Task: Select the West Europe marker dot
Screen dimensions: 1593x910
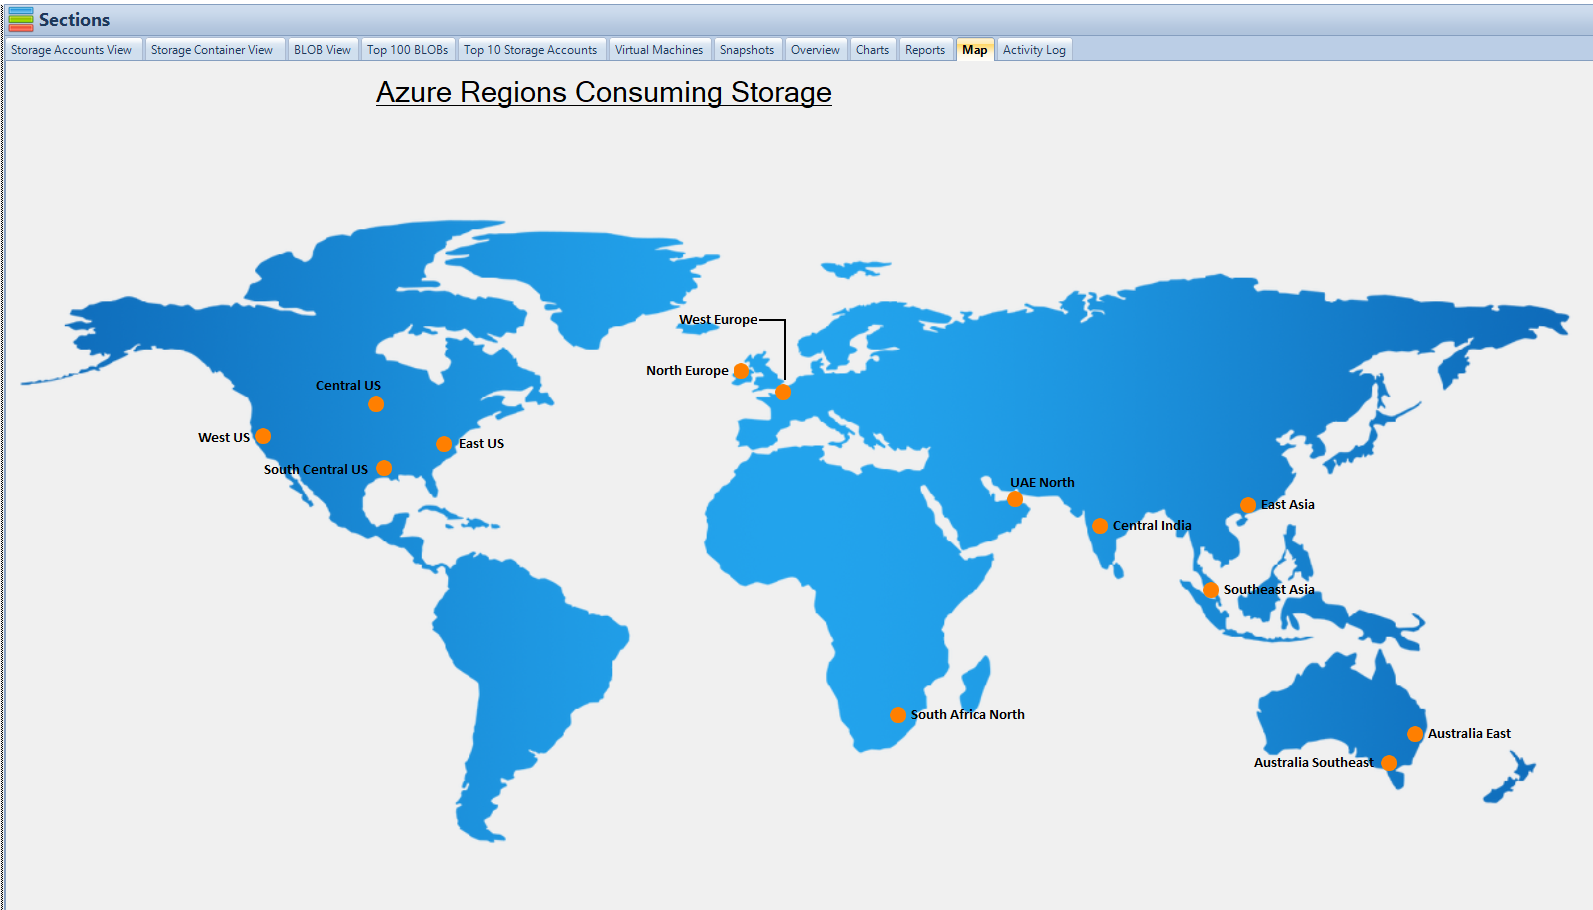Action: point(783,392)
